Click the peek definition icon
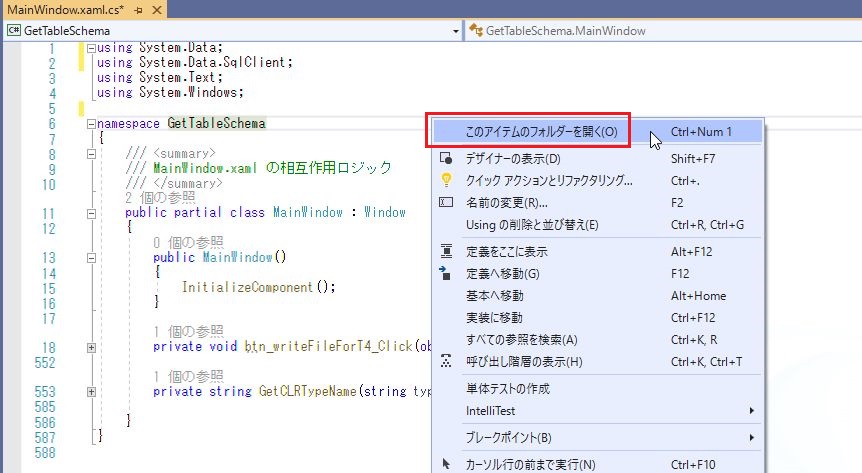 click(446, 251)
